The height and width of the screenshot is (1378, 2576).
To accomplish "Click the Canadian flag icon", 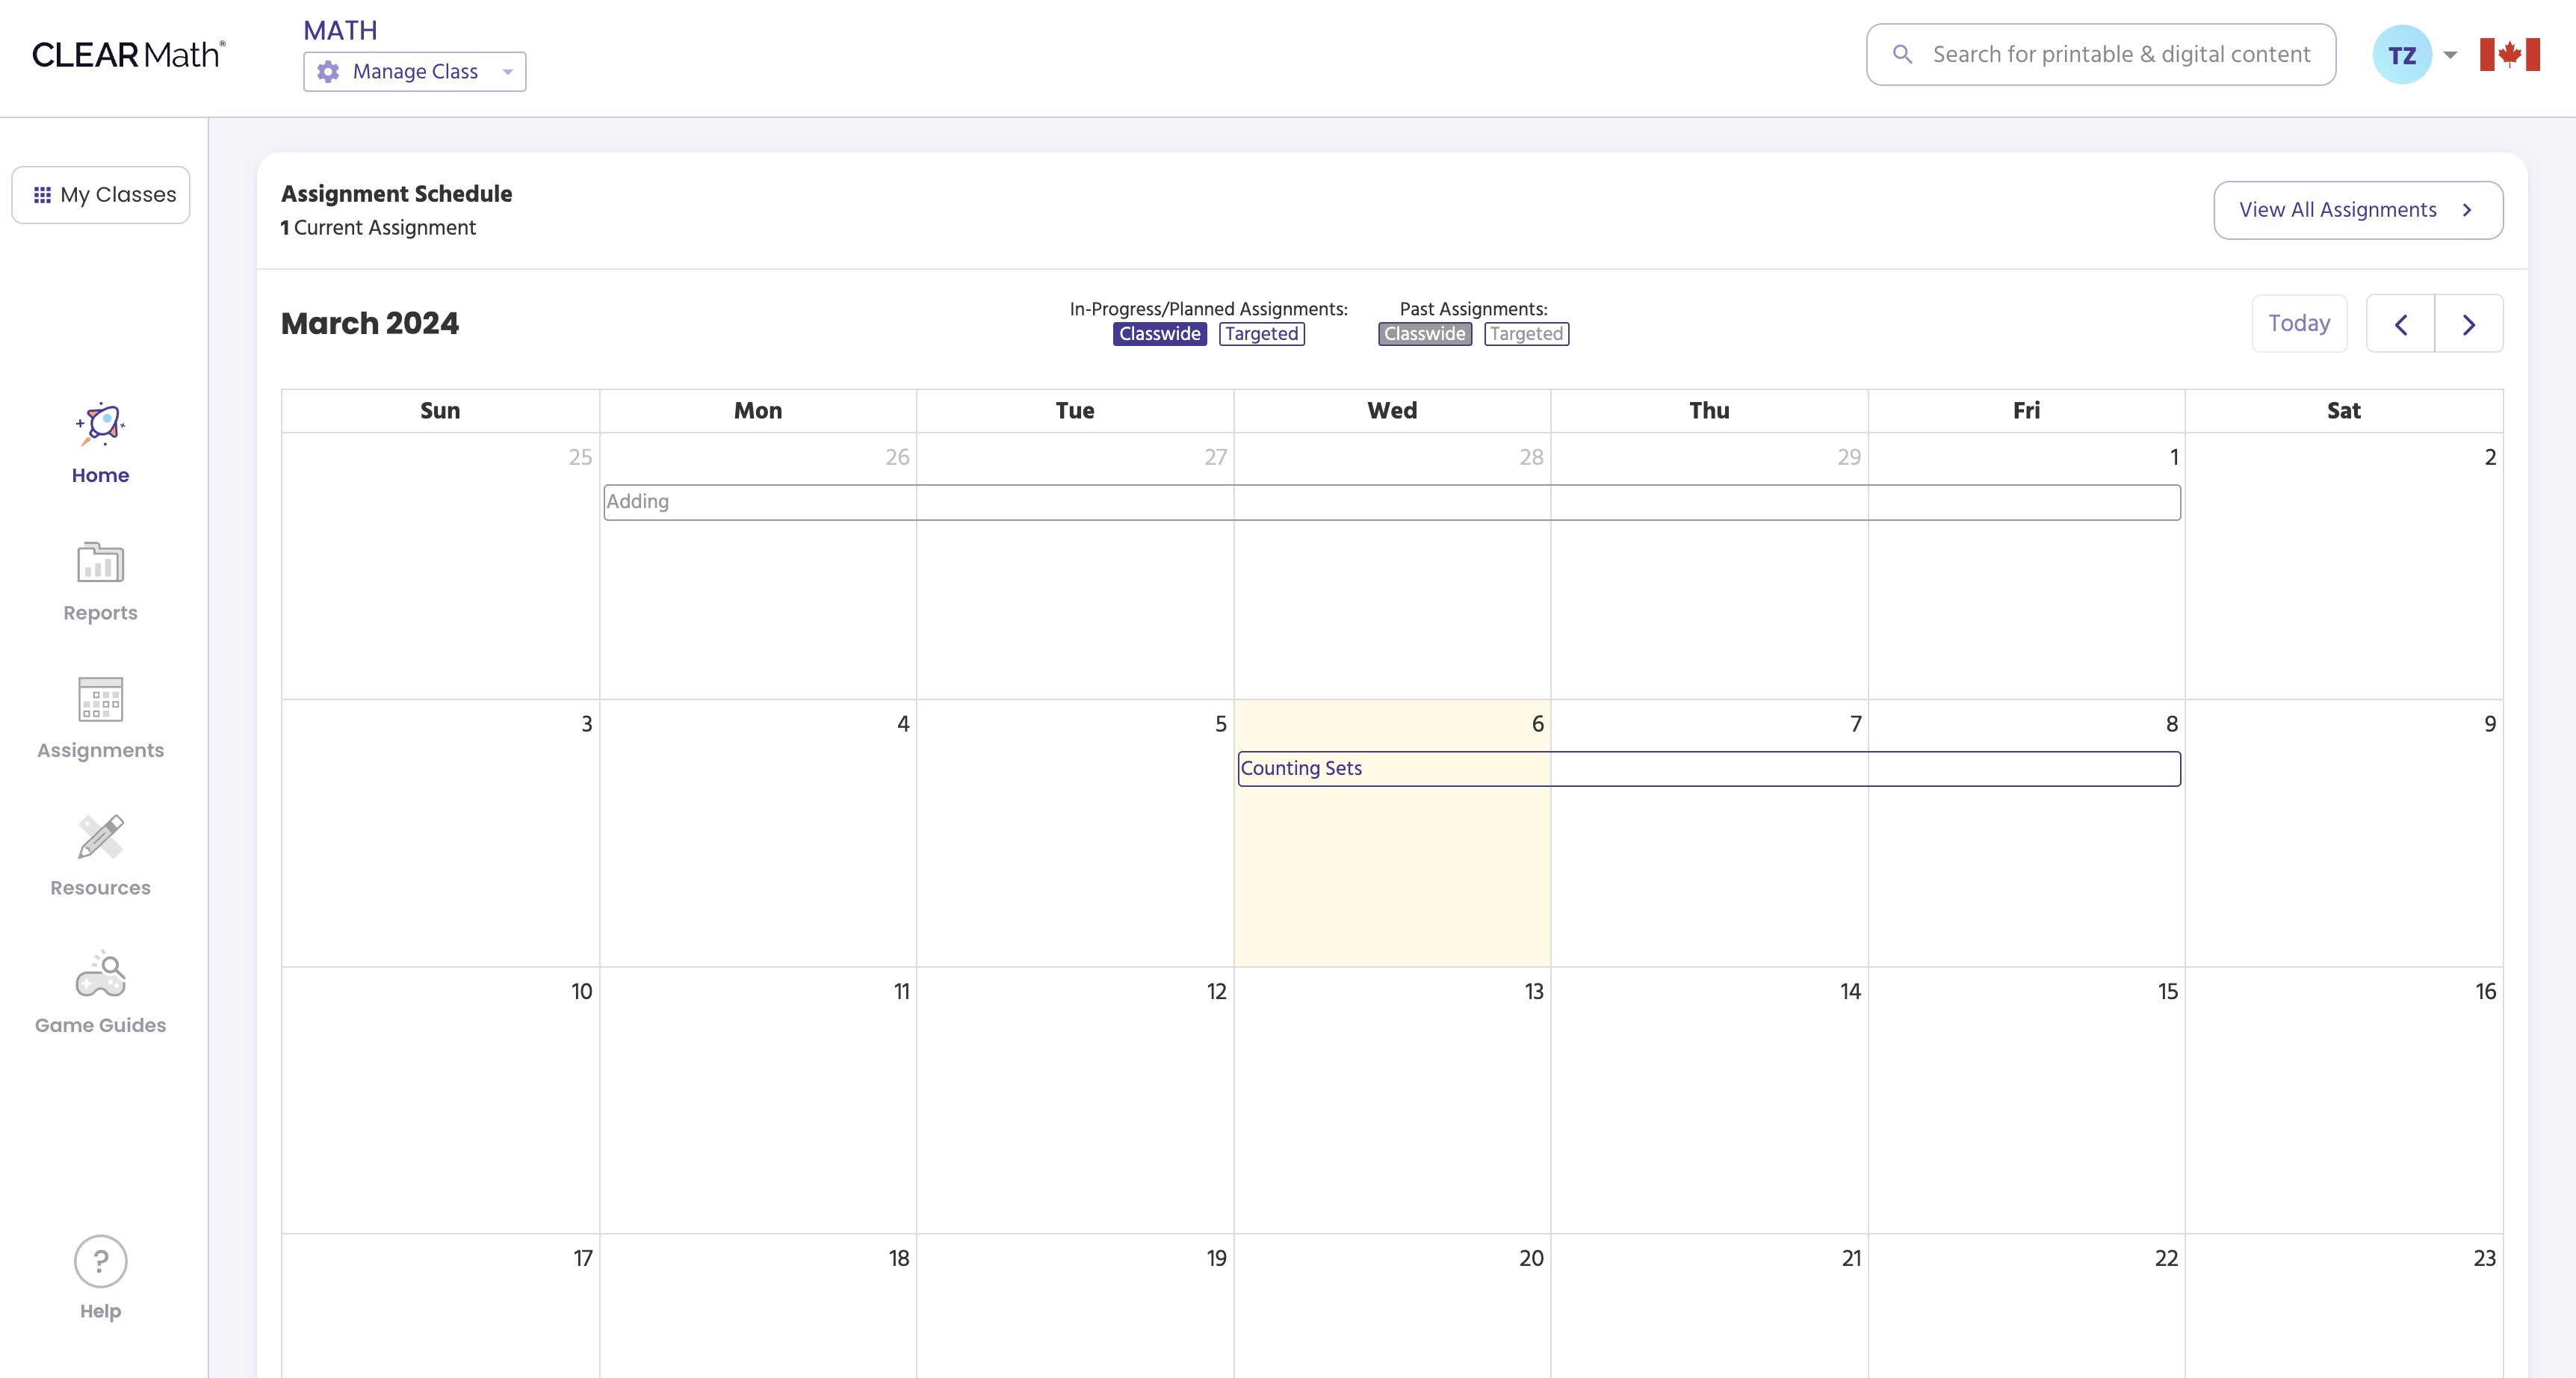I will [x=2510, y=54].
